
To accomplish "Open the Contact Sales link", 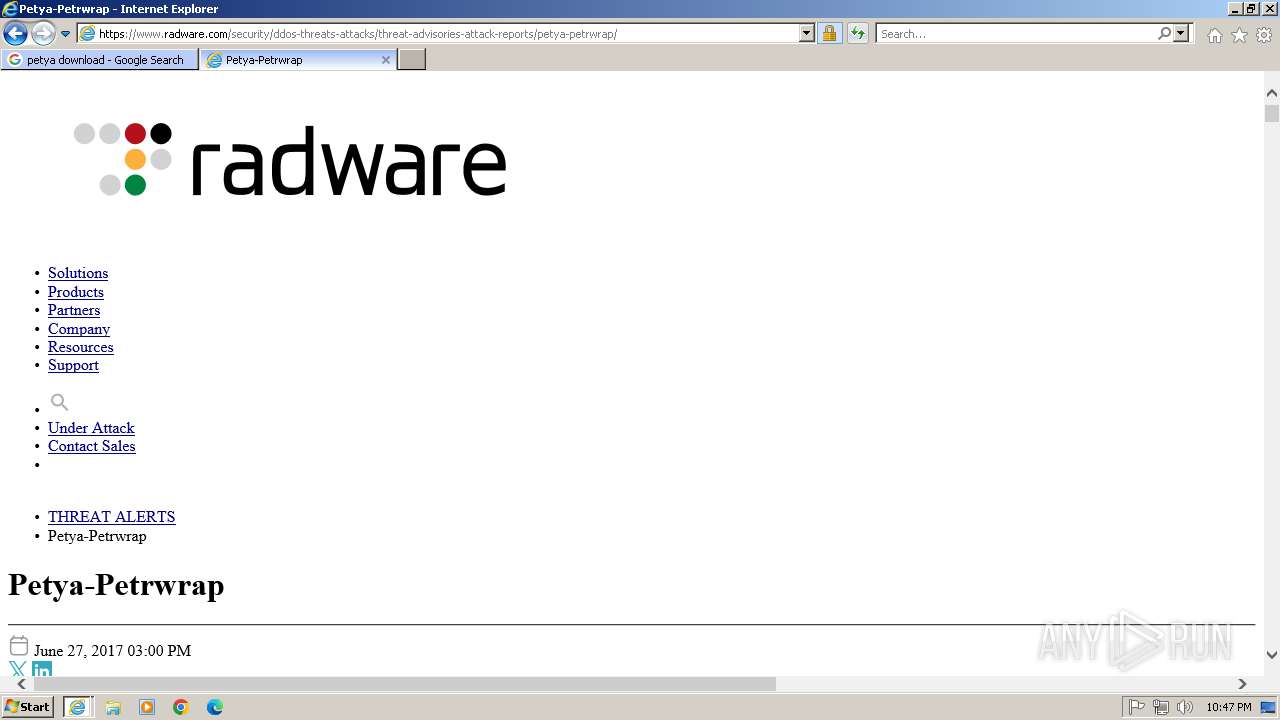I will coord(92,446).
